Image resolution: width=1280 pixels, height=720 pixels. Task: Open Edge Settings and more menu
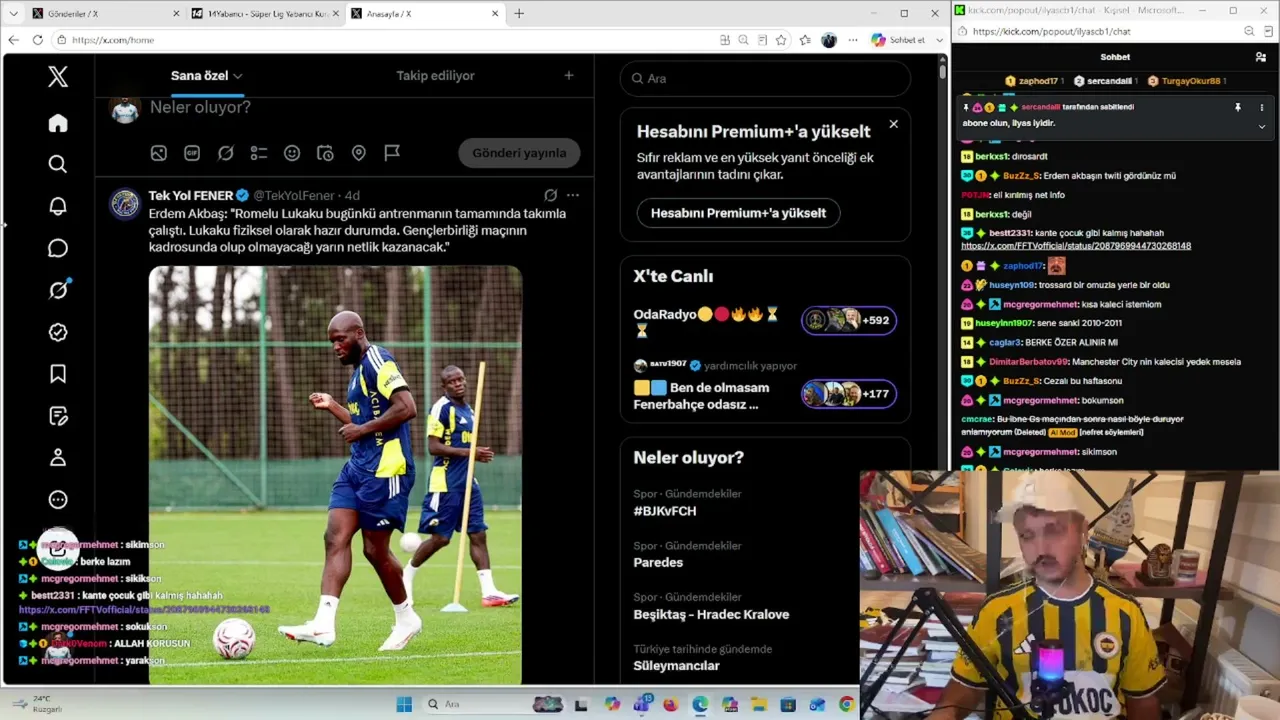click(853, 40)
